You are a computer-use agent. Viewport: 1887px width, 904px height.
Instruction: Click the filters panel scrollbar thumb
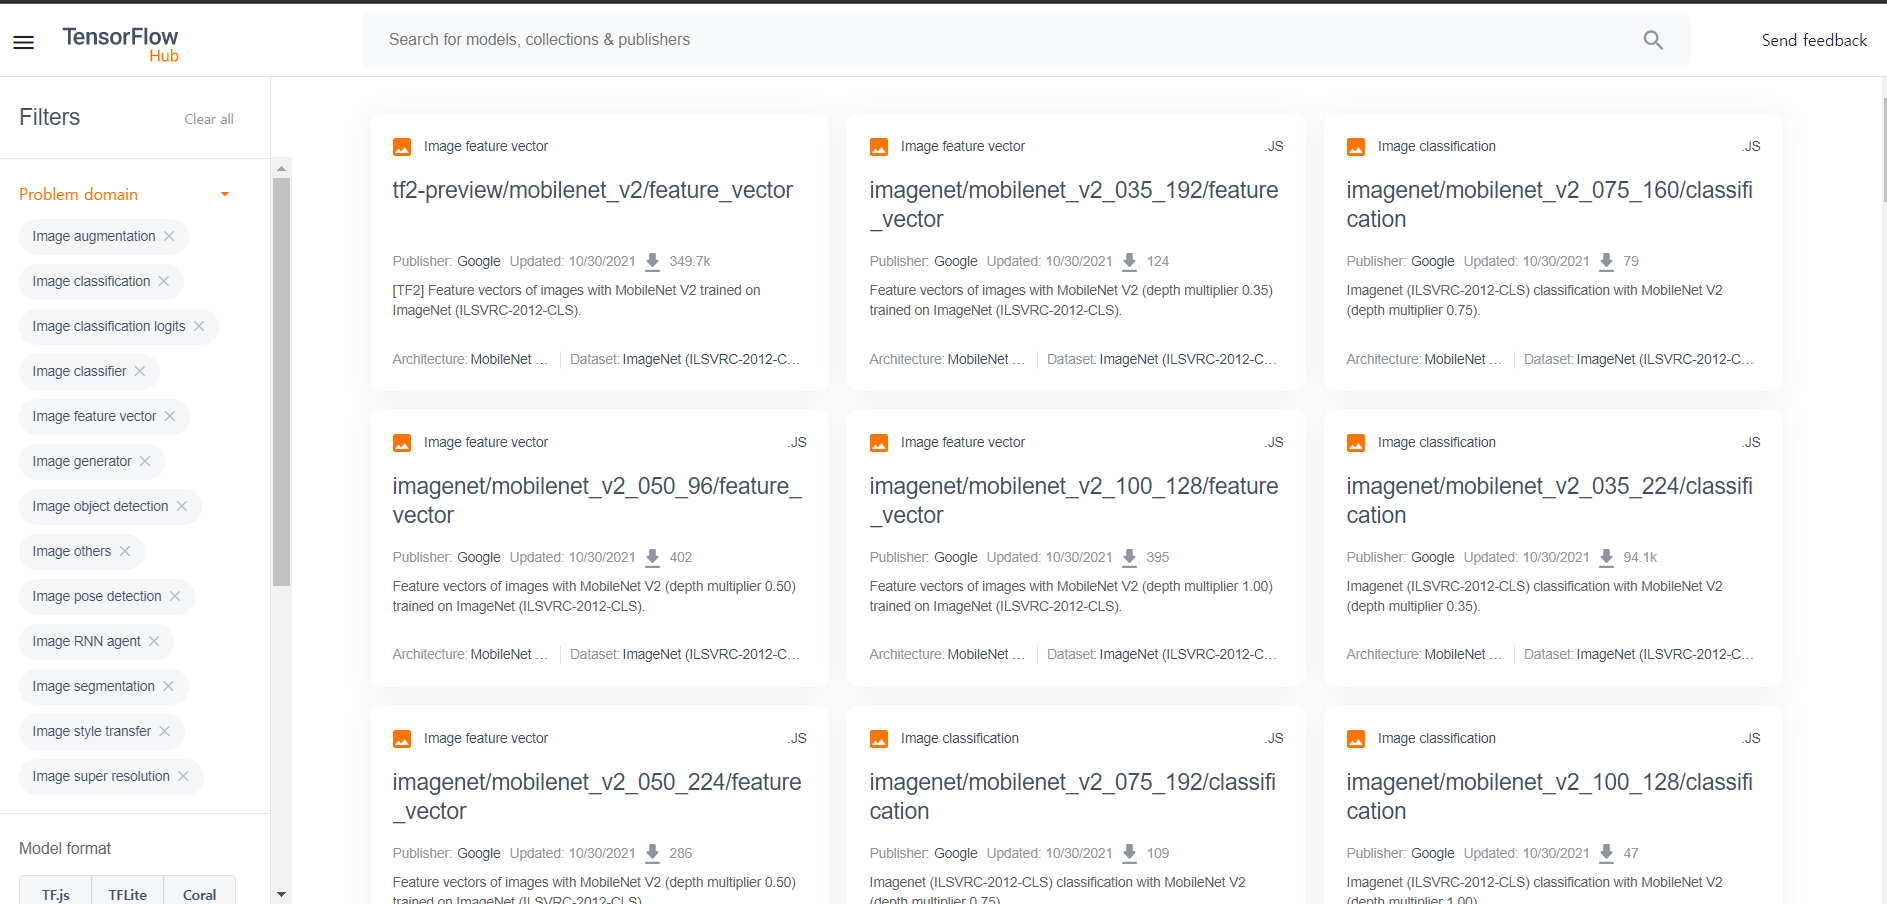point(281,382)
